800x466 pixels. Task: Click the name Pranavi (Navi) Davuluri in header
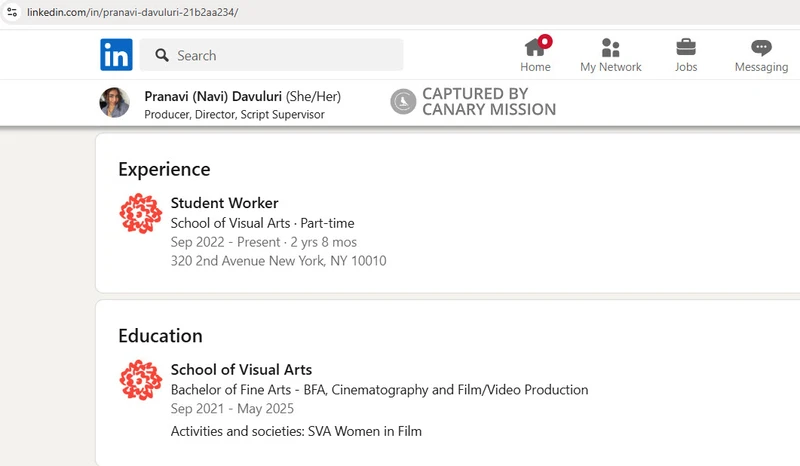point(213,96)
